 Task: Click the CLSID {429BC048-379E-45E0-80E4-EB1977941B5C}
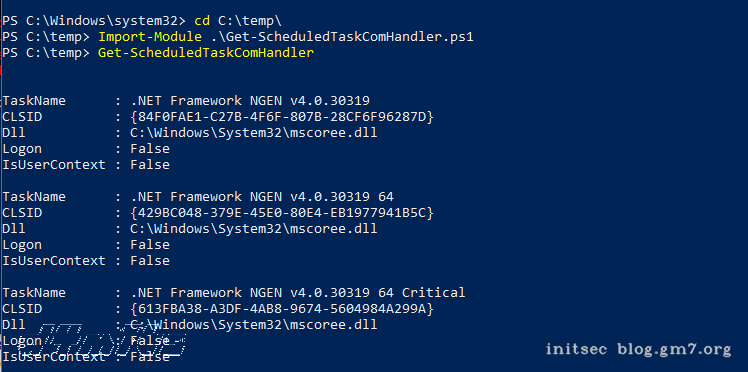[x=282, y=213]
